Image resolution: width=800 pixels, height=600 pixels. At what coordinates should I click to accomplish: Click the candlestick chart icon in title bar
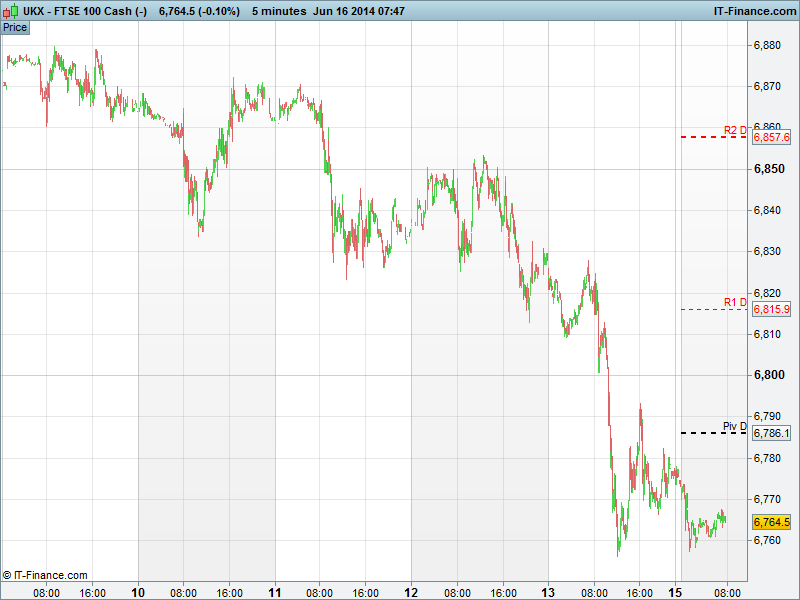[x=10, y=10]
